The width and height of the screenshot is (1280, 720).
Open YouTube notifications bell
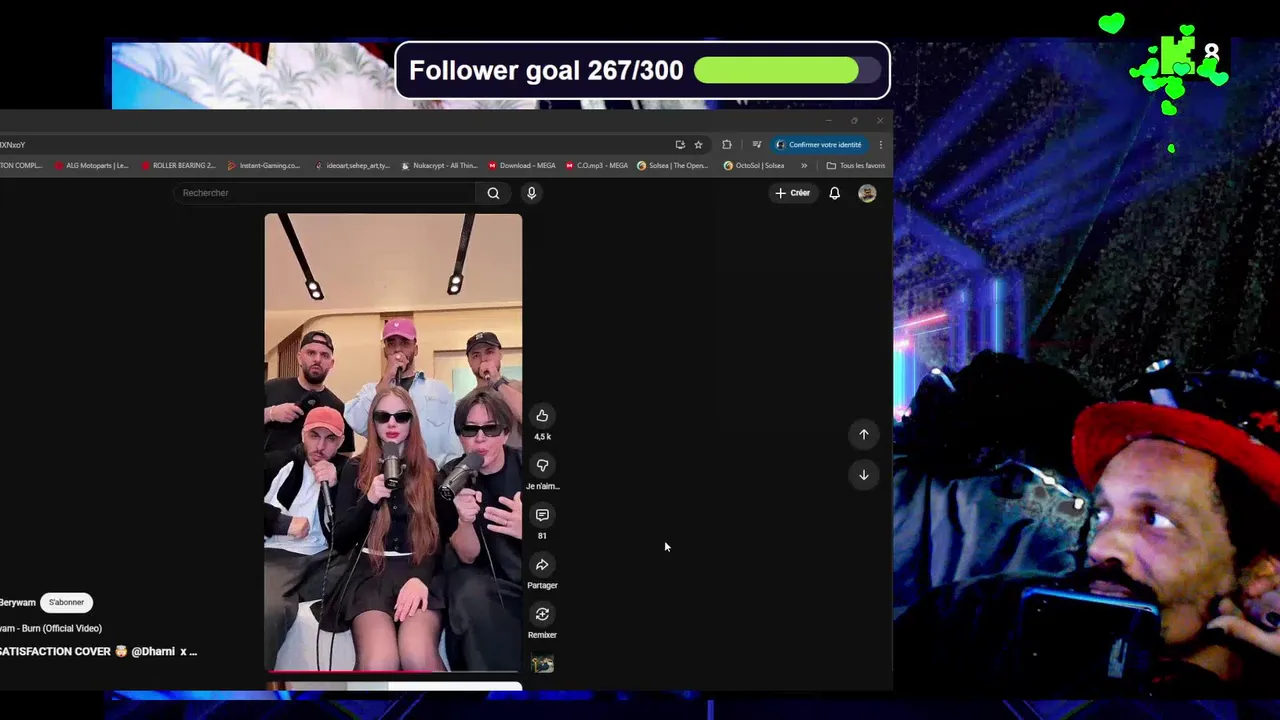(x=834, y=193)
